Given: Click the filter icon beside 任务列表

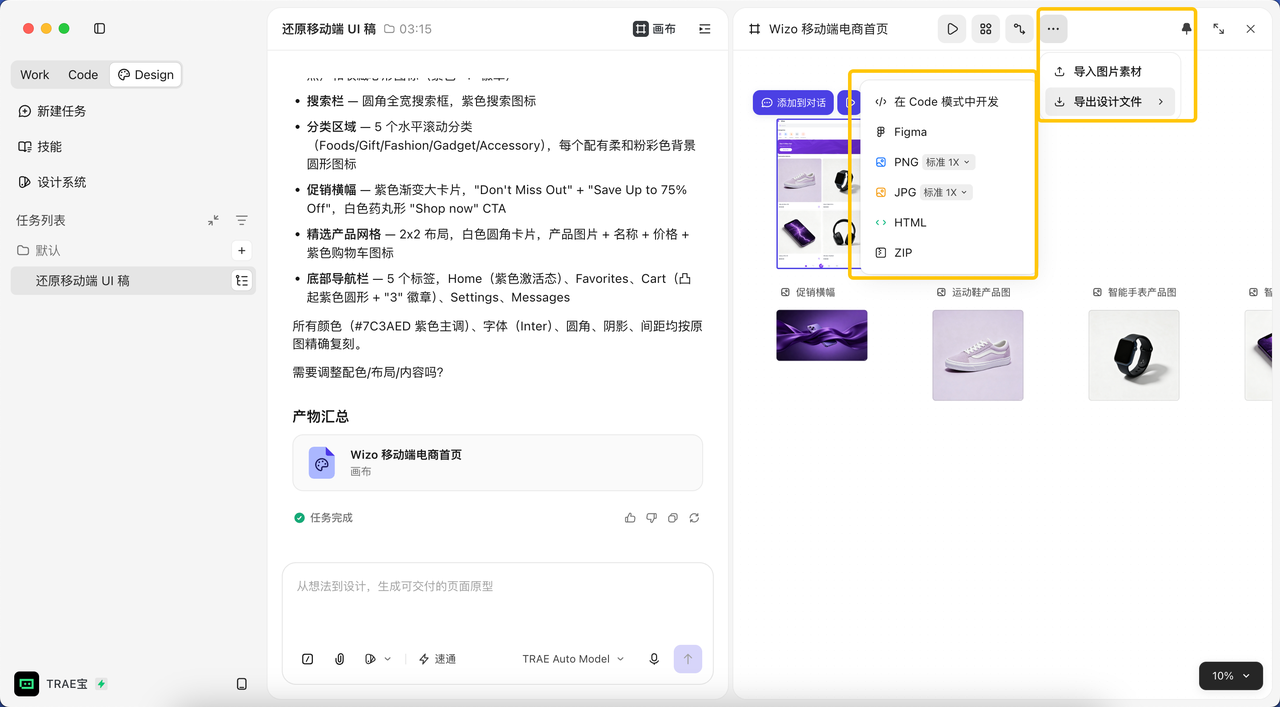Looking at the screenshot, I should pyautogui.click(x=241, y=220).
